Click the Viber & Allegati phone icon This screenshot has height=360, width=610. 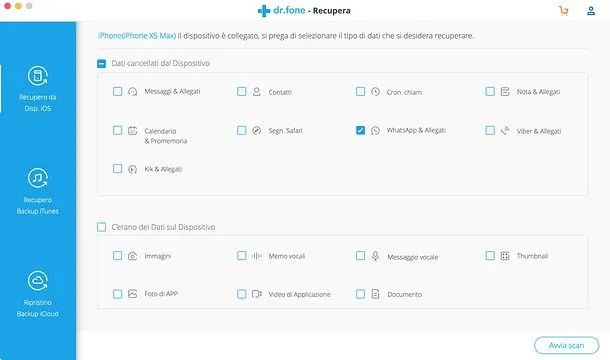505,130
